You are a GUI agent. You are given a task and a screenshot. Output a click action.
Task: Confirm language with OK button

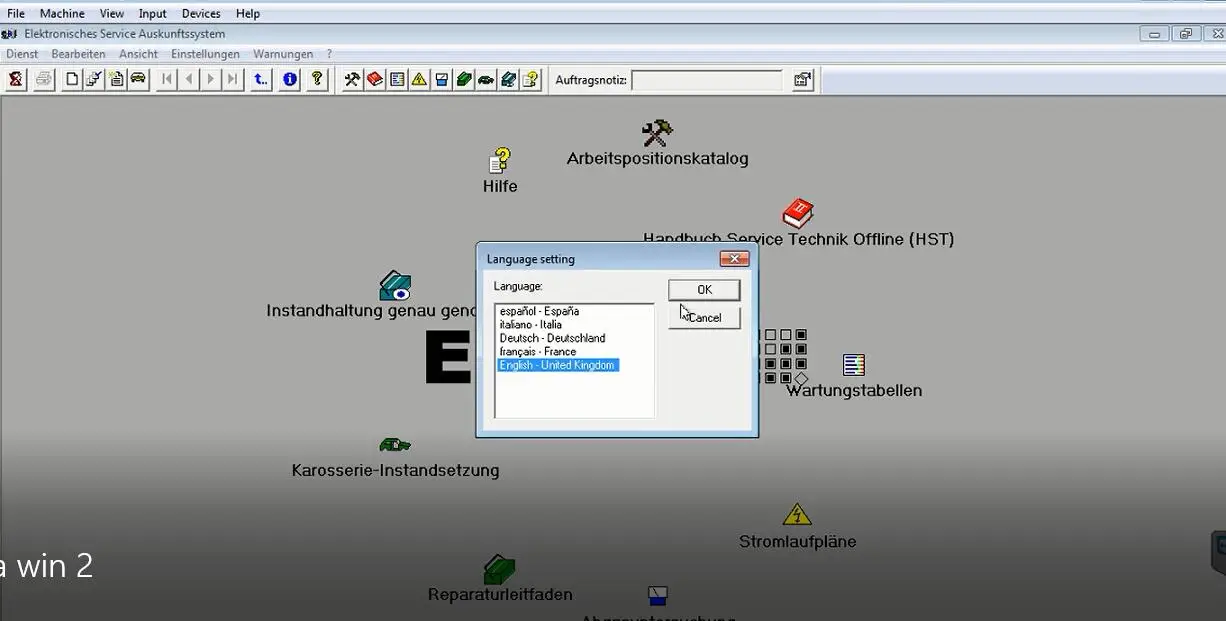(x=704, y=289)
